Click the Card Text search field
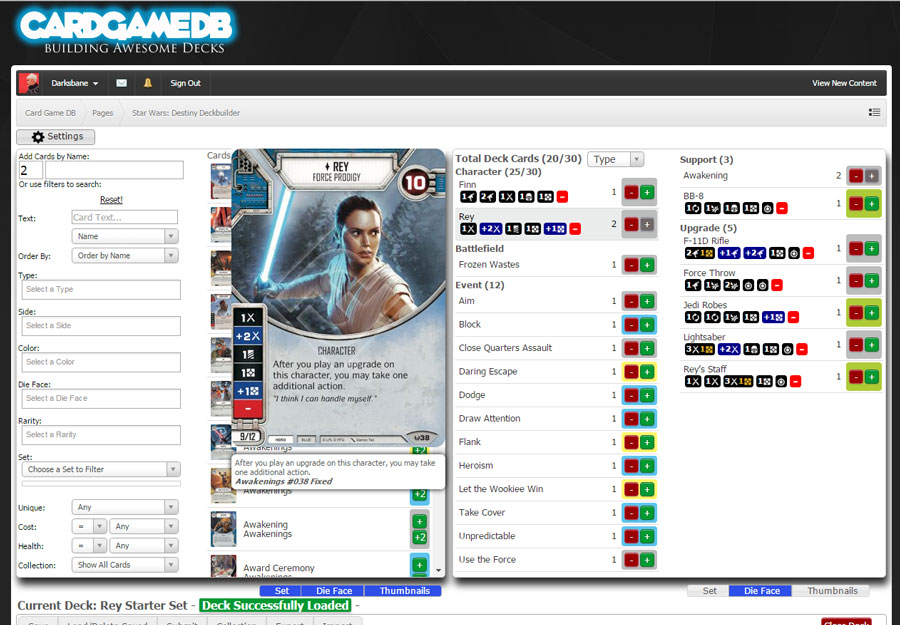 pyautogui.click(x=125, y=218)
